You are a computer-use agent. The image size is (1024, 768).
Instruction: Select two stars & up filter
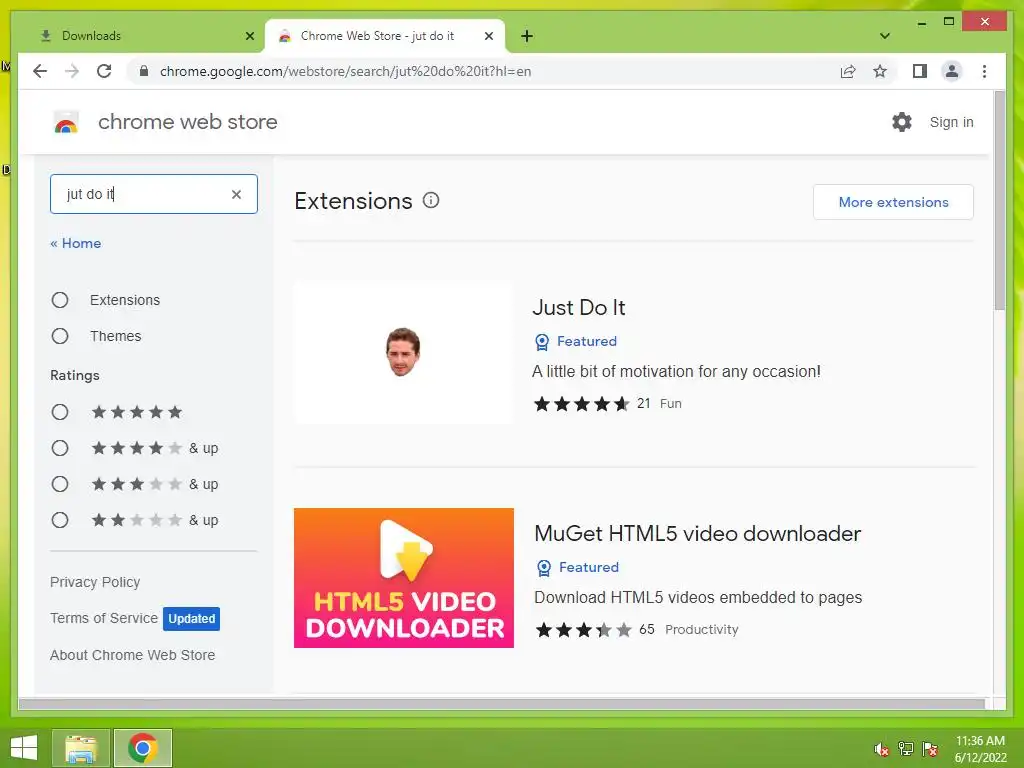(x=60, y=520)
